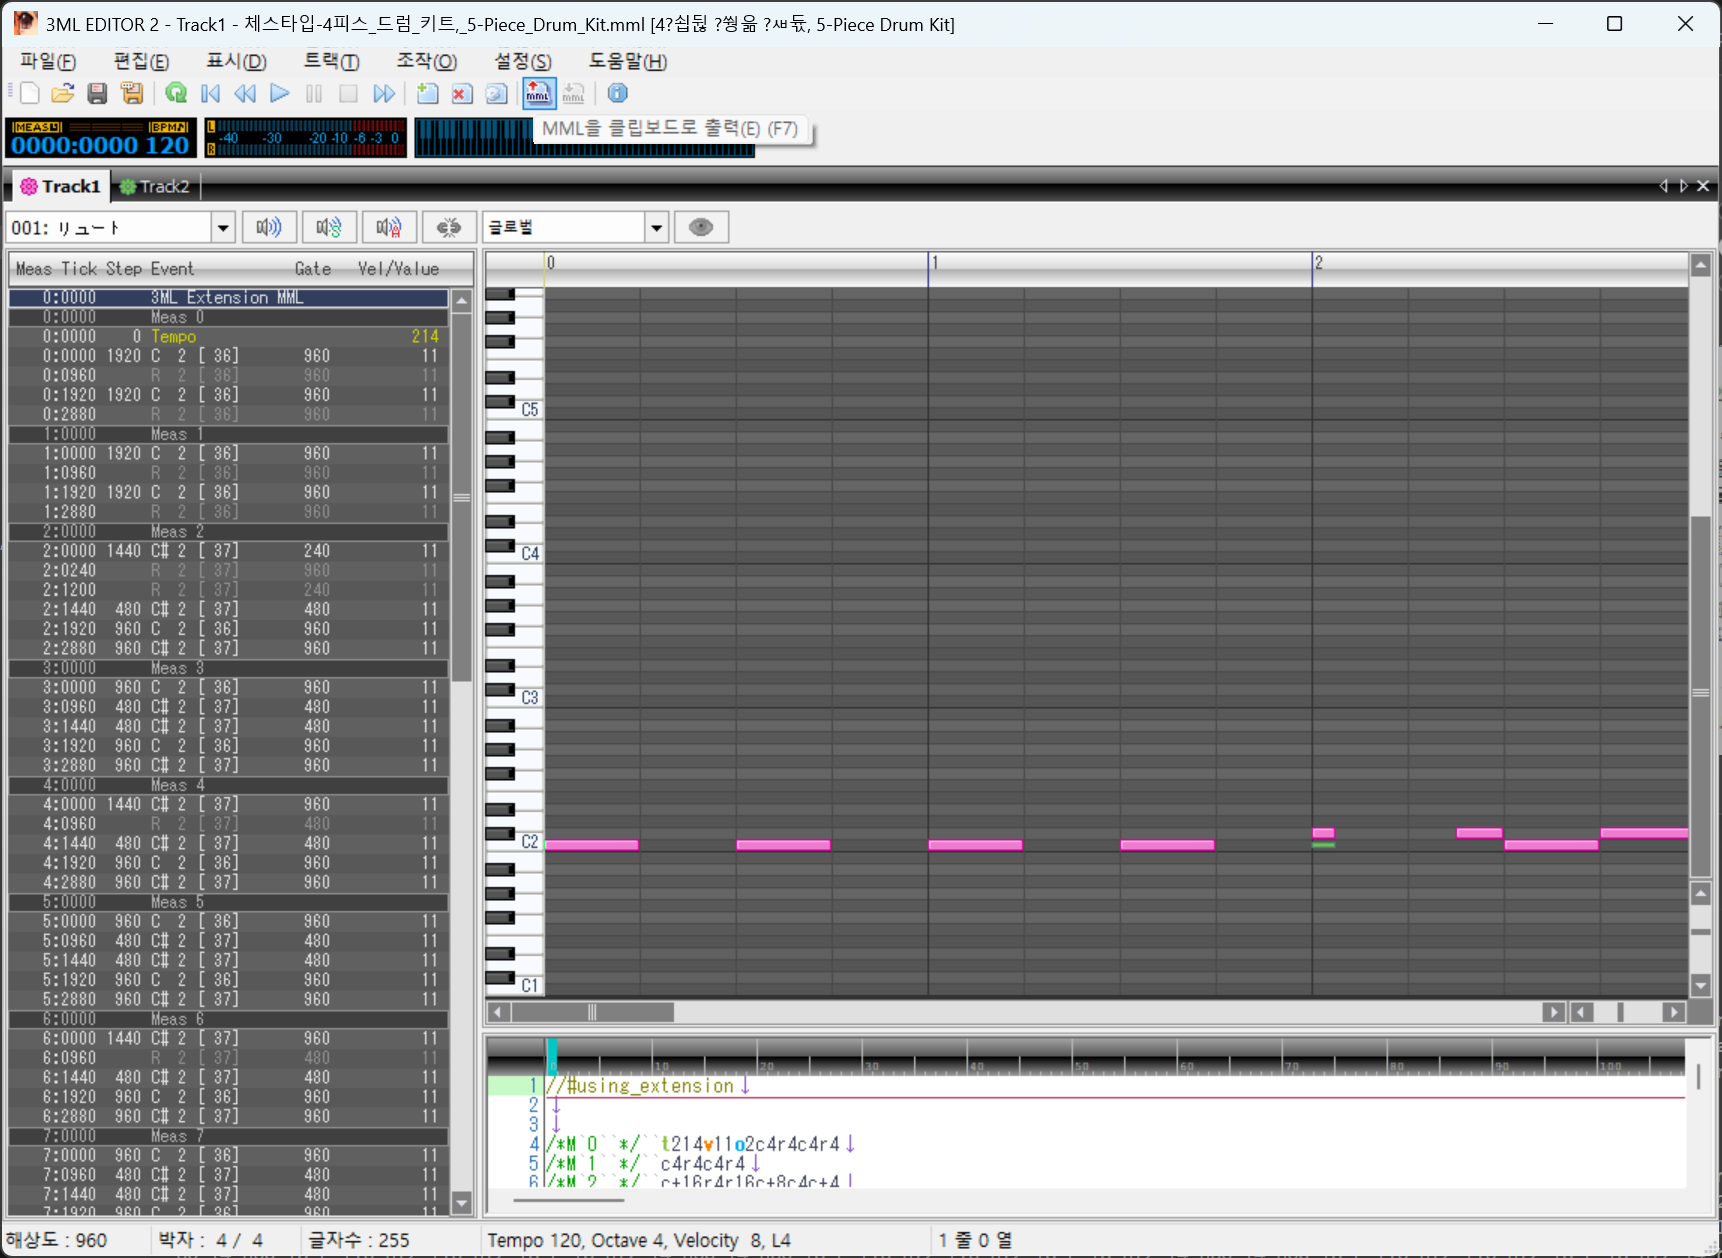Toggle the track mute speaker button

point(269,227)
